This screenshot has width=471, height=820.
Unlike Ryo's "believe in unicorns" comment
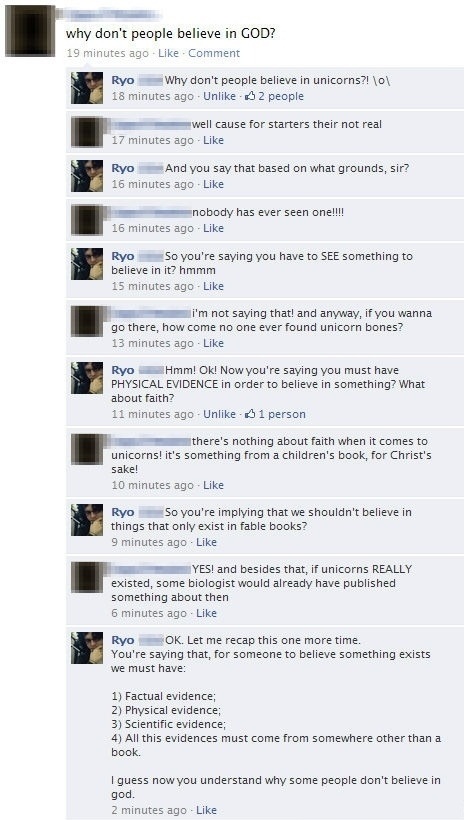pyautogui.click(x=219, y=96)
